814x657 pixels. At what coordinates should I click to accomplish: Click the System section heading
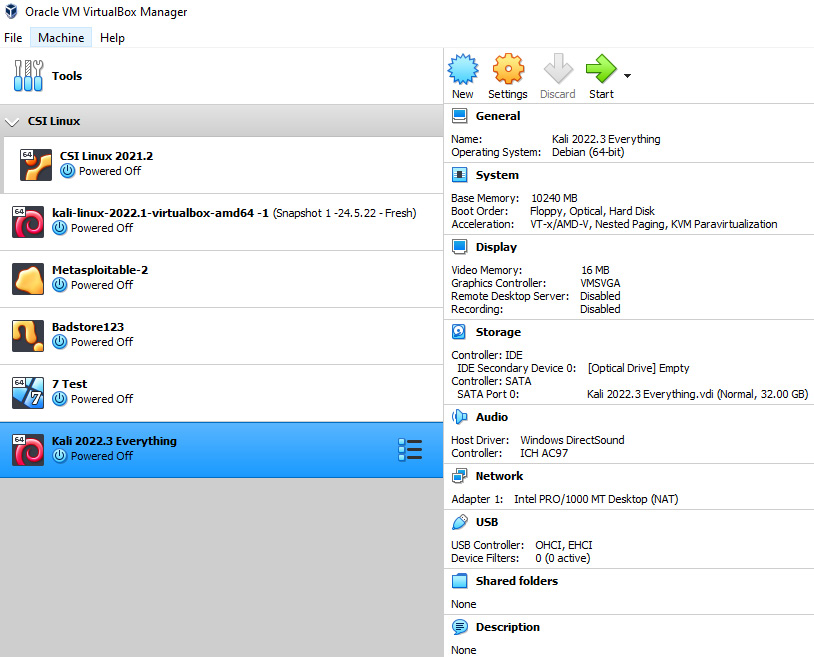tap(497, 175)
